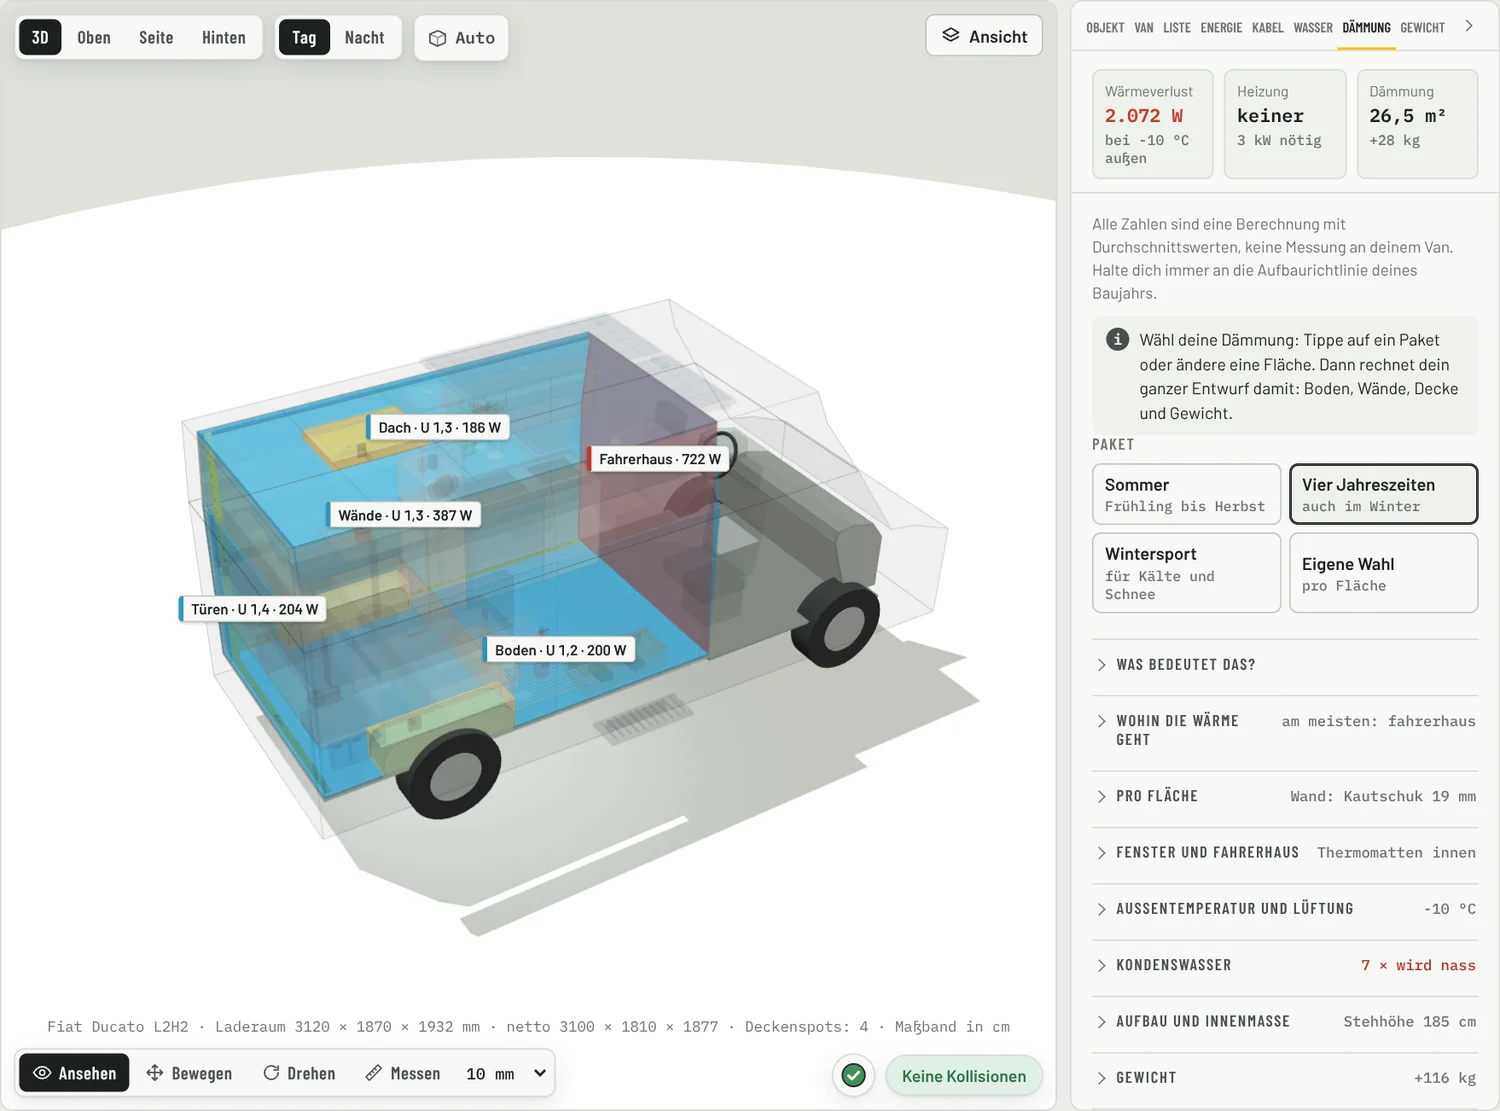The height and width of the screenshot is (1111, 1500).
Task: Switch to Hinten rear view
Action: [x=224, y=37]
